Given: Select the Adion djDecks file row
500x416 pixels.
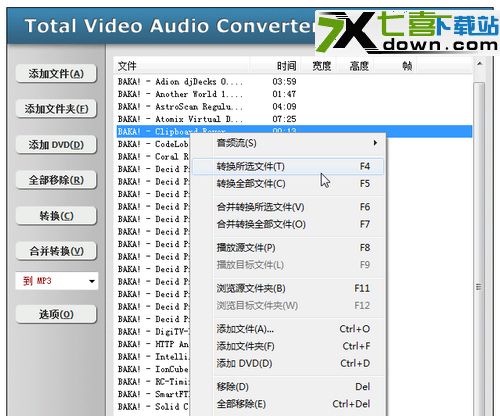Looking at the screenshot, I should (x=294, y=81).
